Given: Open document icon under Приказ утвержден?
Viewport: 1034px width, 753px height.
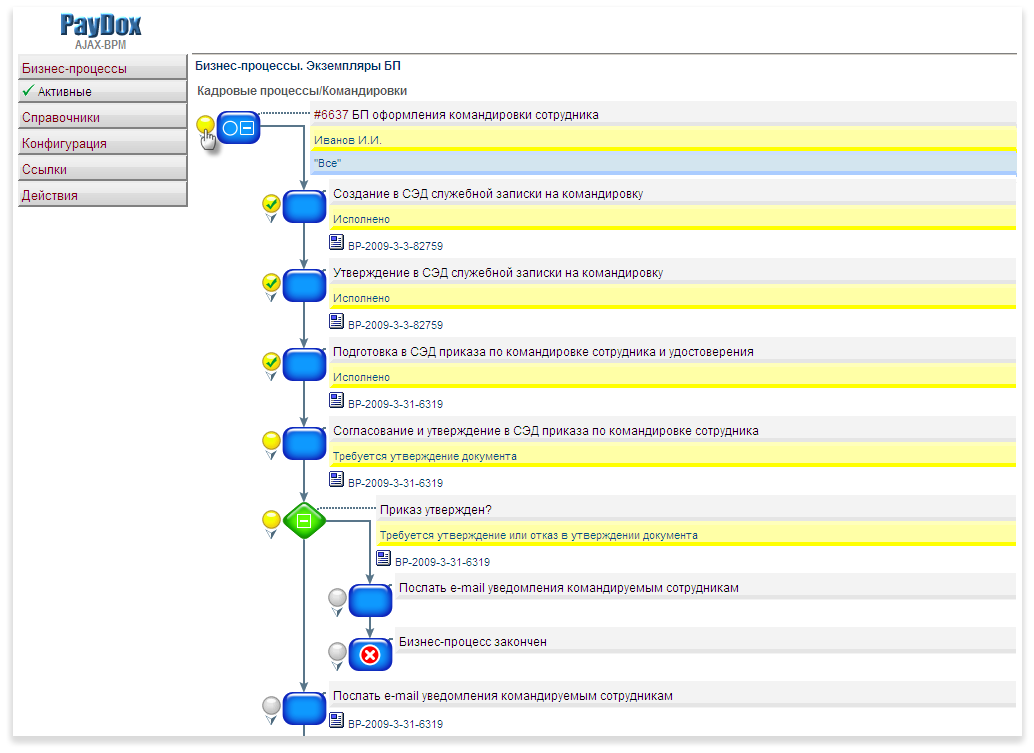Looking at the screenshot, I should pyautogui.click(x=383, y=558).
